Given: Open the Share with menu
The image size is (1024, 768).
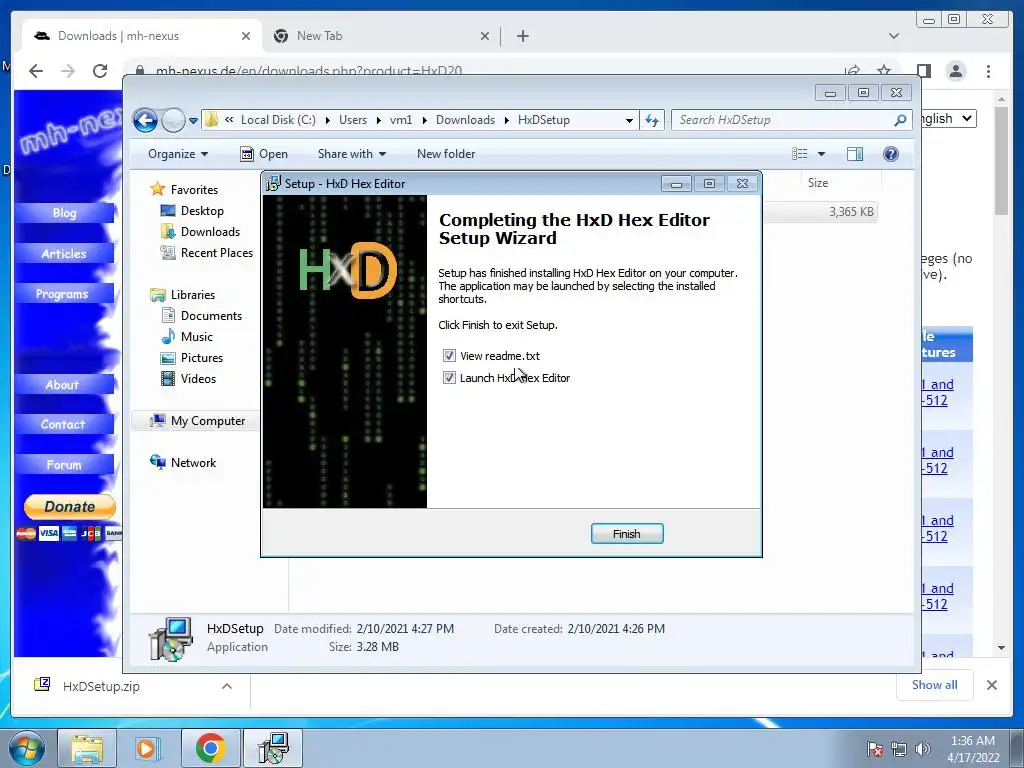Looking at the screenshot, I should point(351,154).
